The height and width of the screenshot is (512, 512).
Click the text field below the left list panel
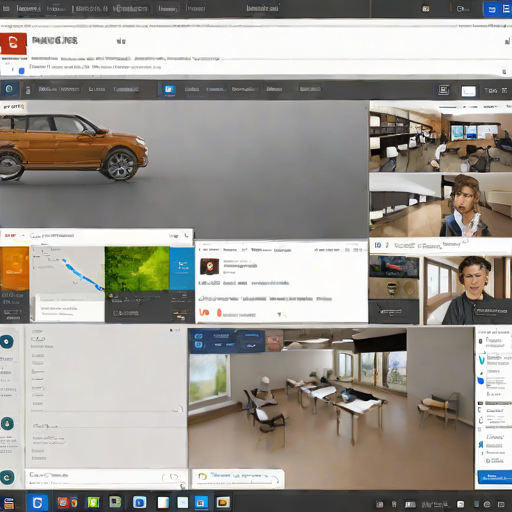tap(105, 478)
